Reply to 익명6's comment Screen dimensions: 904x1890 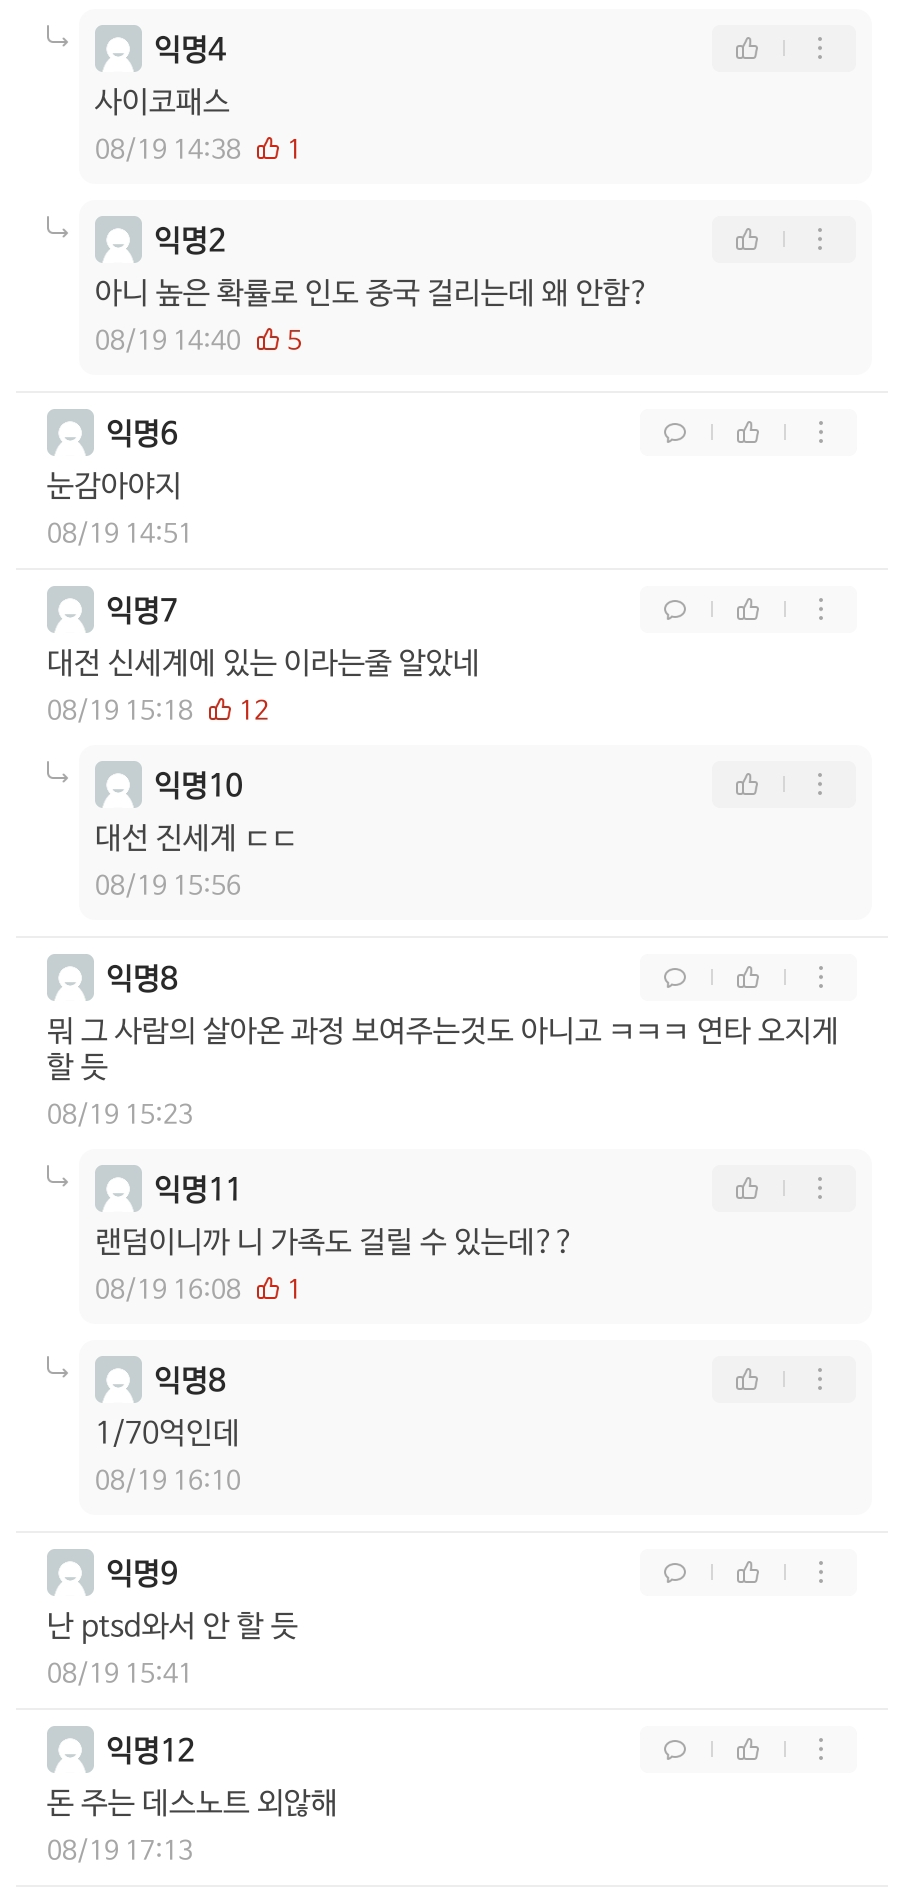click(675, 432)
